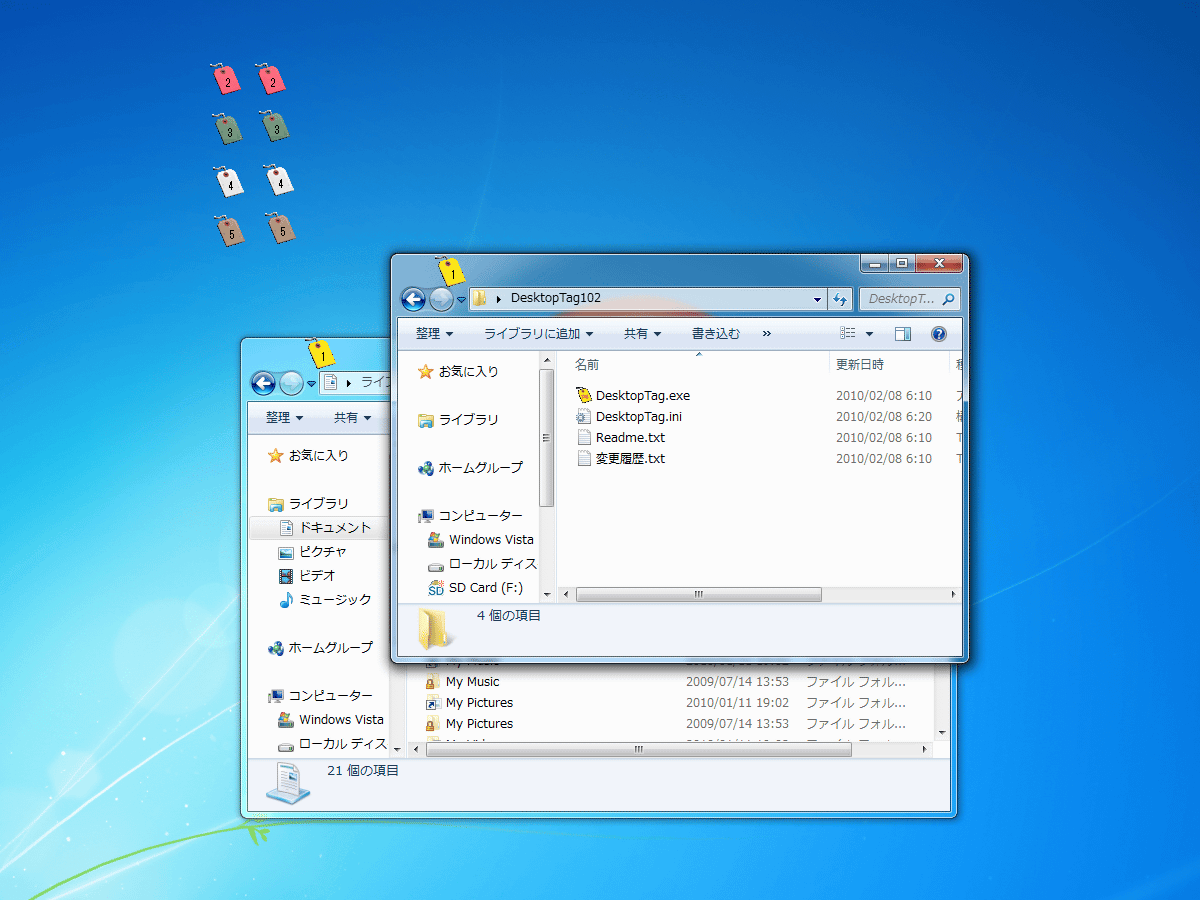Click the DesktopTag102 horizontal scrollbar thumb

point(699,594)
